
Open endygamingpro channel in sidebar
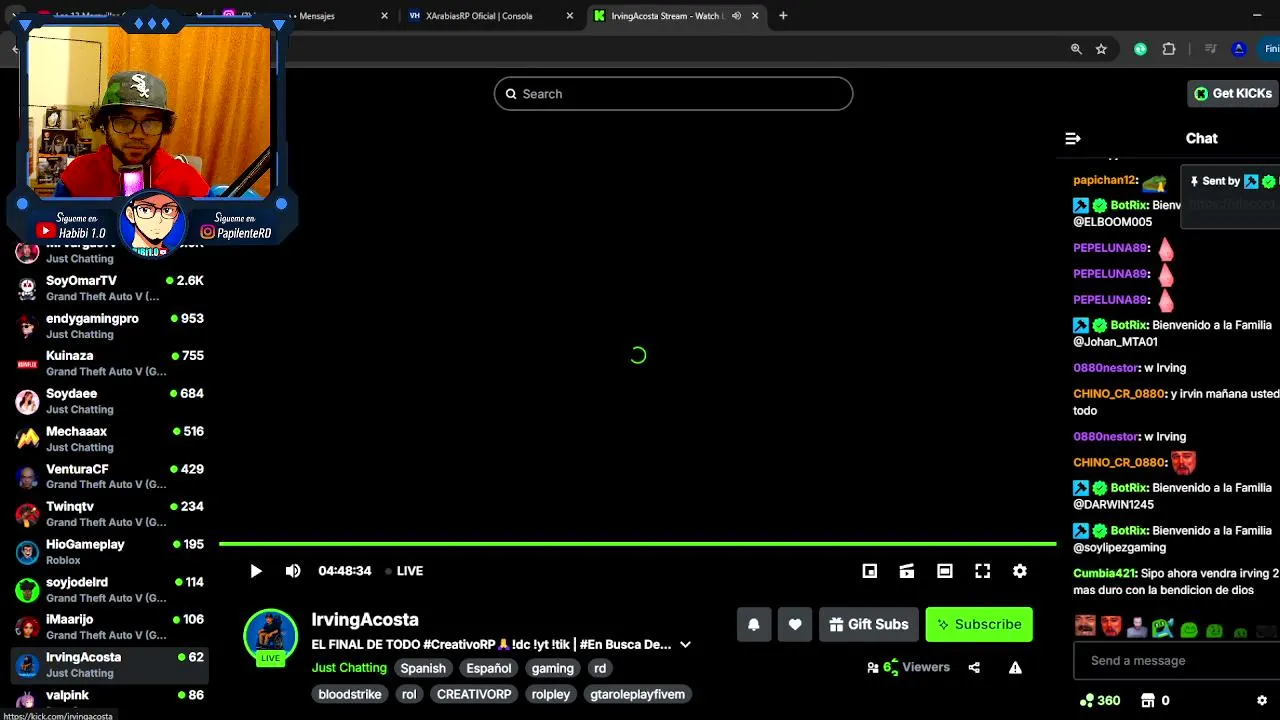pos(110,326)
